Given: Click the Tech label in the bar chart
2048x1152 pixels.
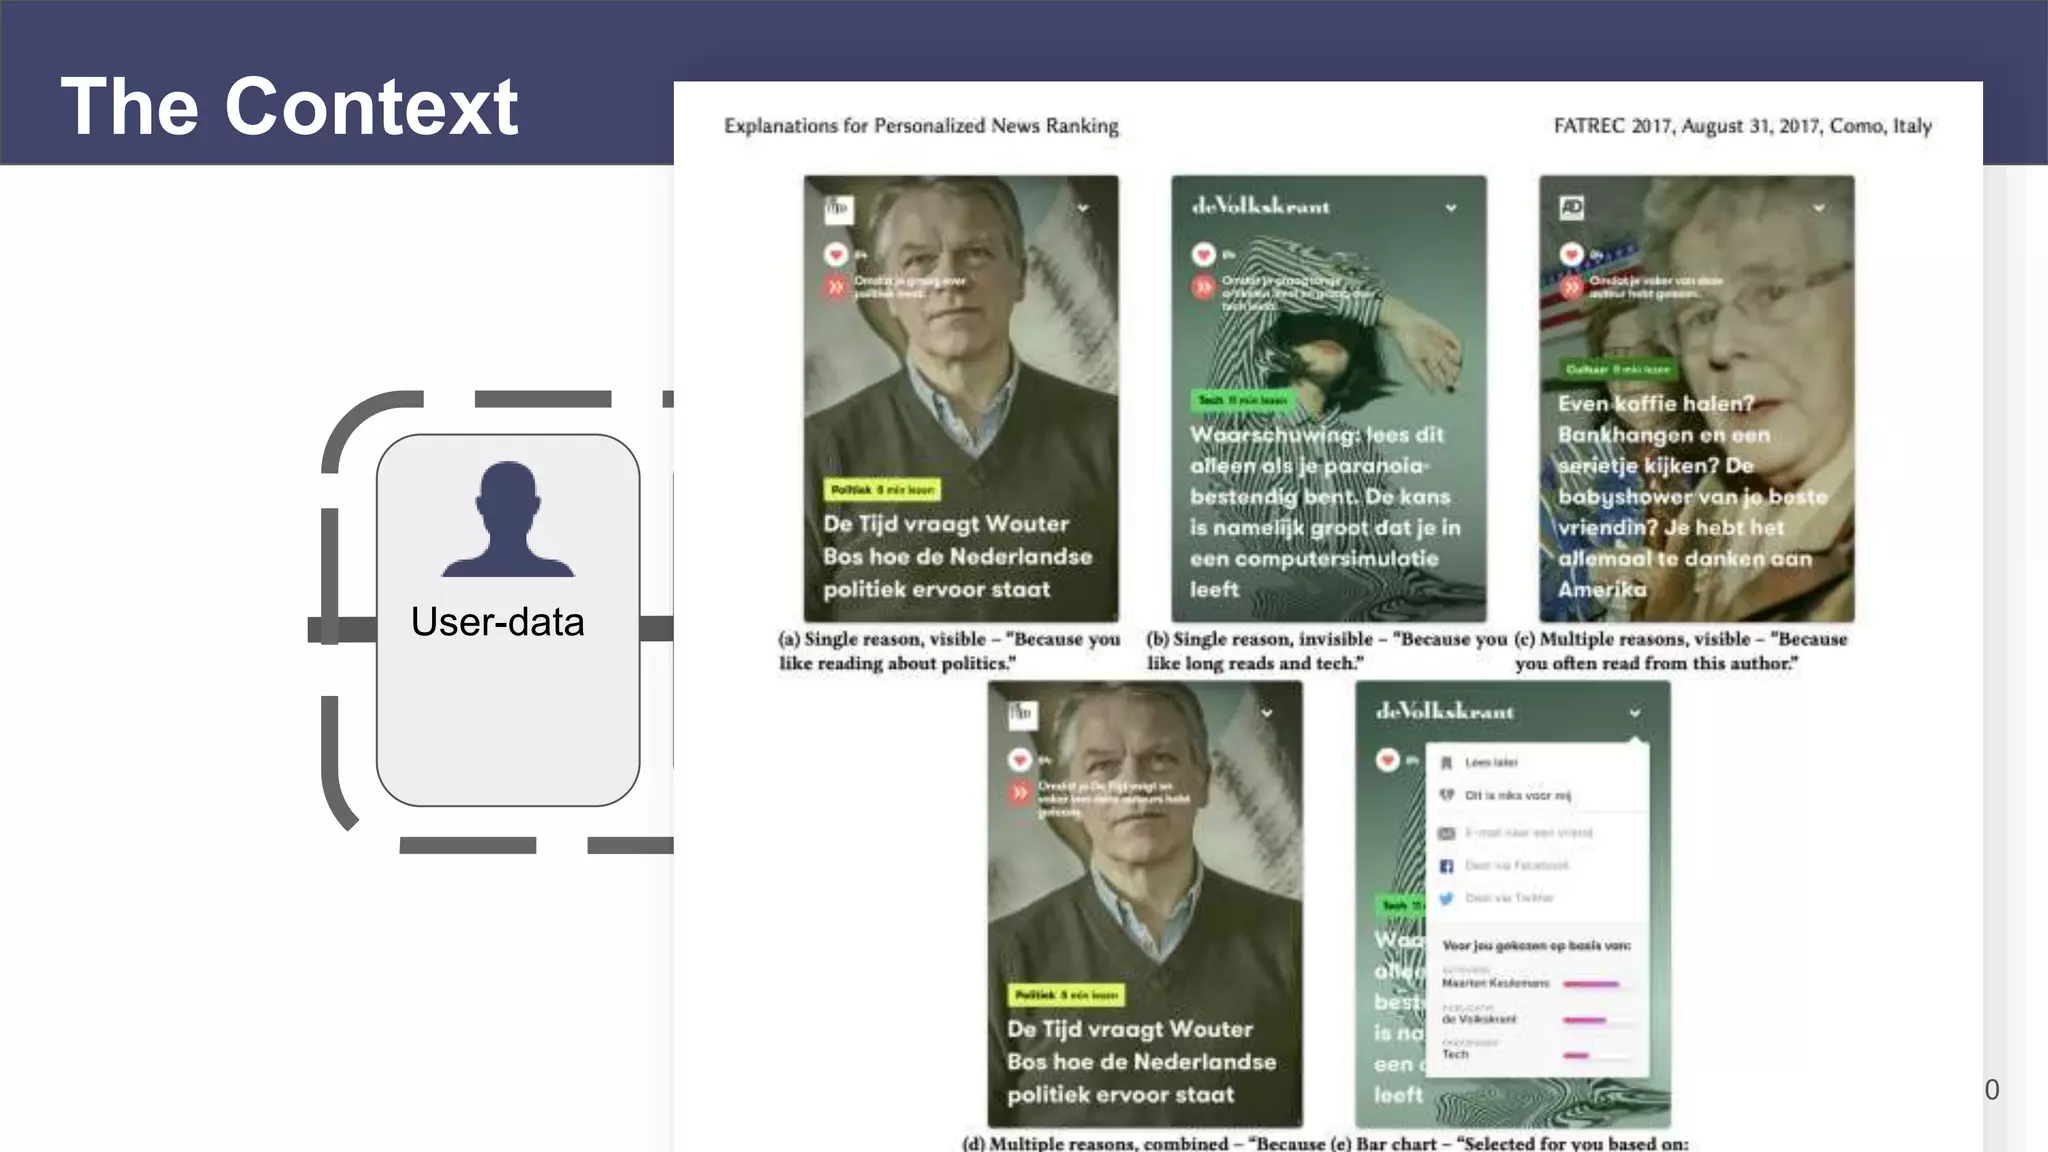Looking at the screenshot, I should click(x=1455, y=1055).
